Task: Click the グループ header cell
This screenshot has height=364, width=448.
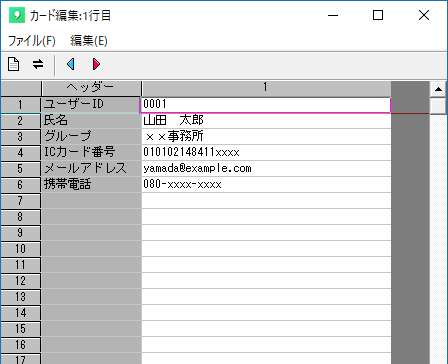Action: pos(91,137)
